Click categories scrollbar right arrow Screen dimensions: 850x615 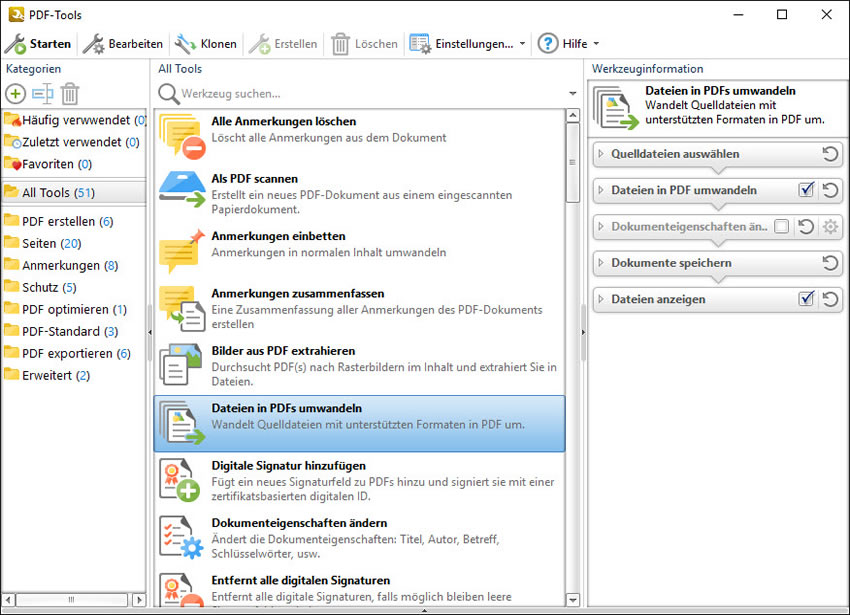[x=139, y=600]
